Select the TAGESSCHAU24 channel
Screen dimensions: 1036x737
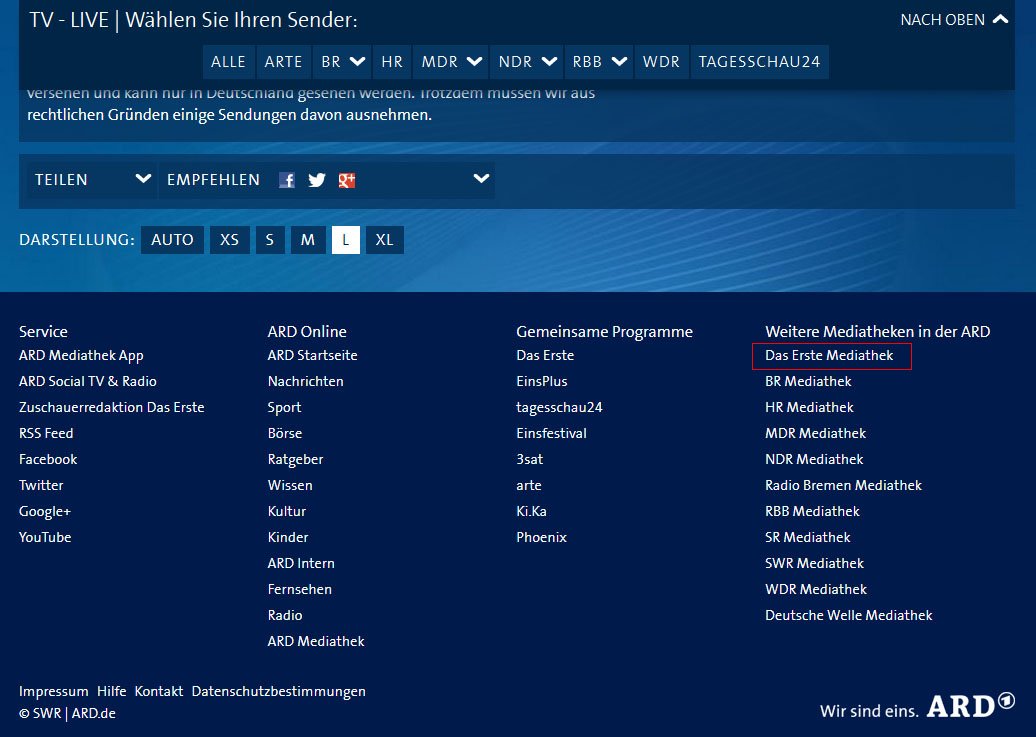coord(759,61)
